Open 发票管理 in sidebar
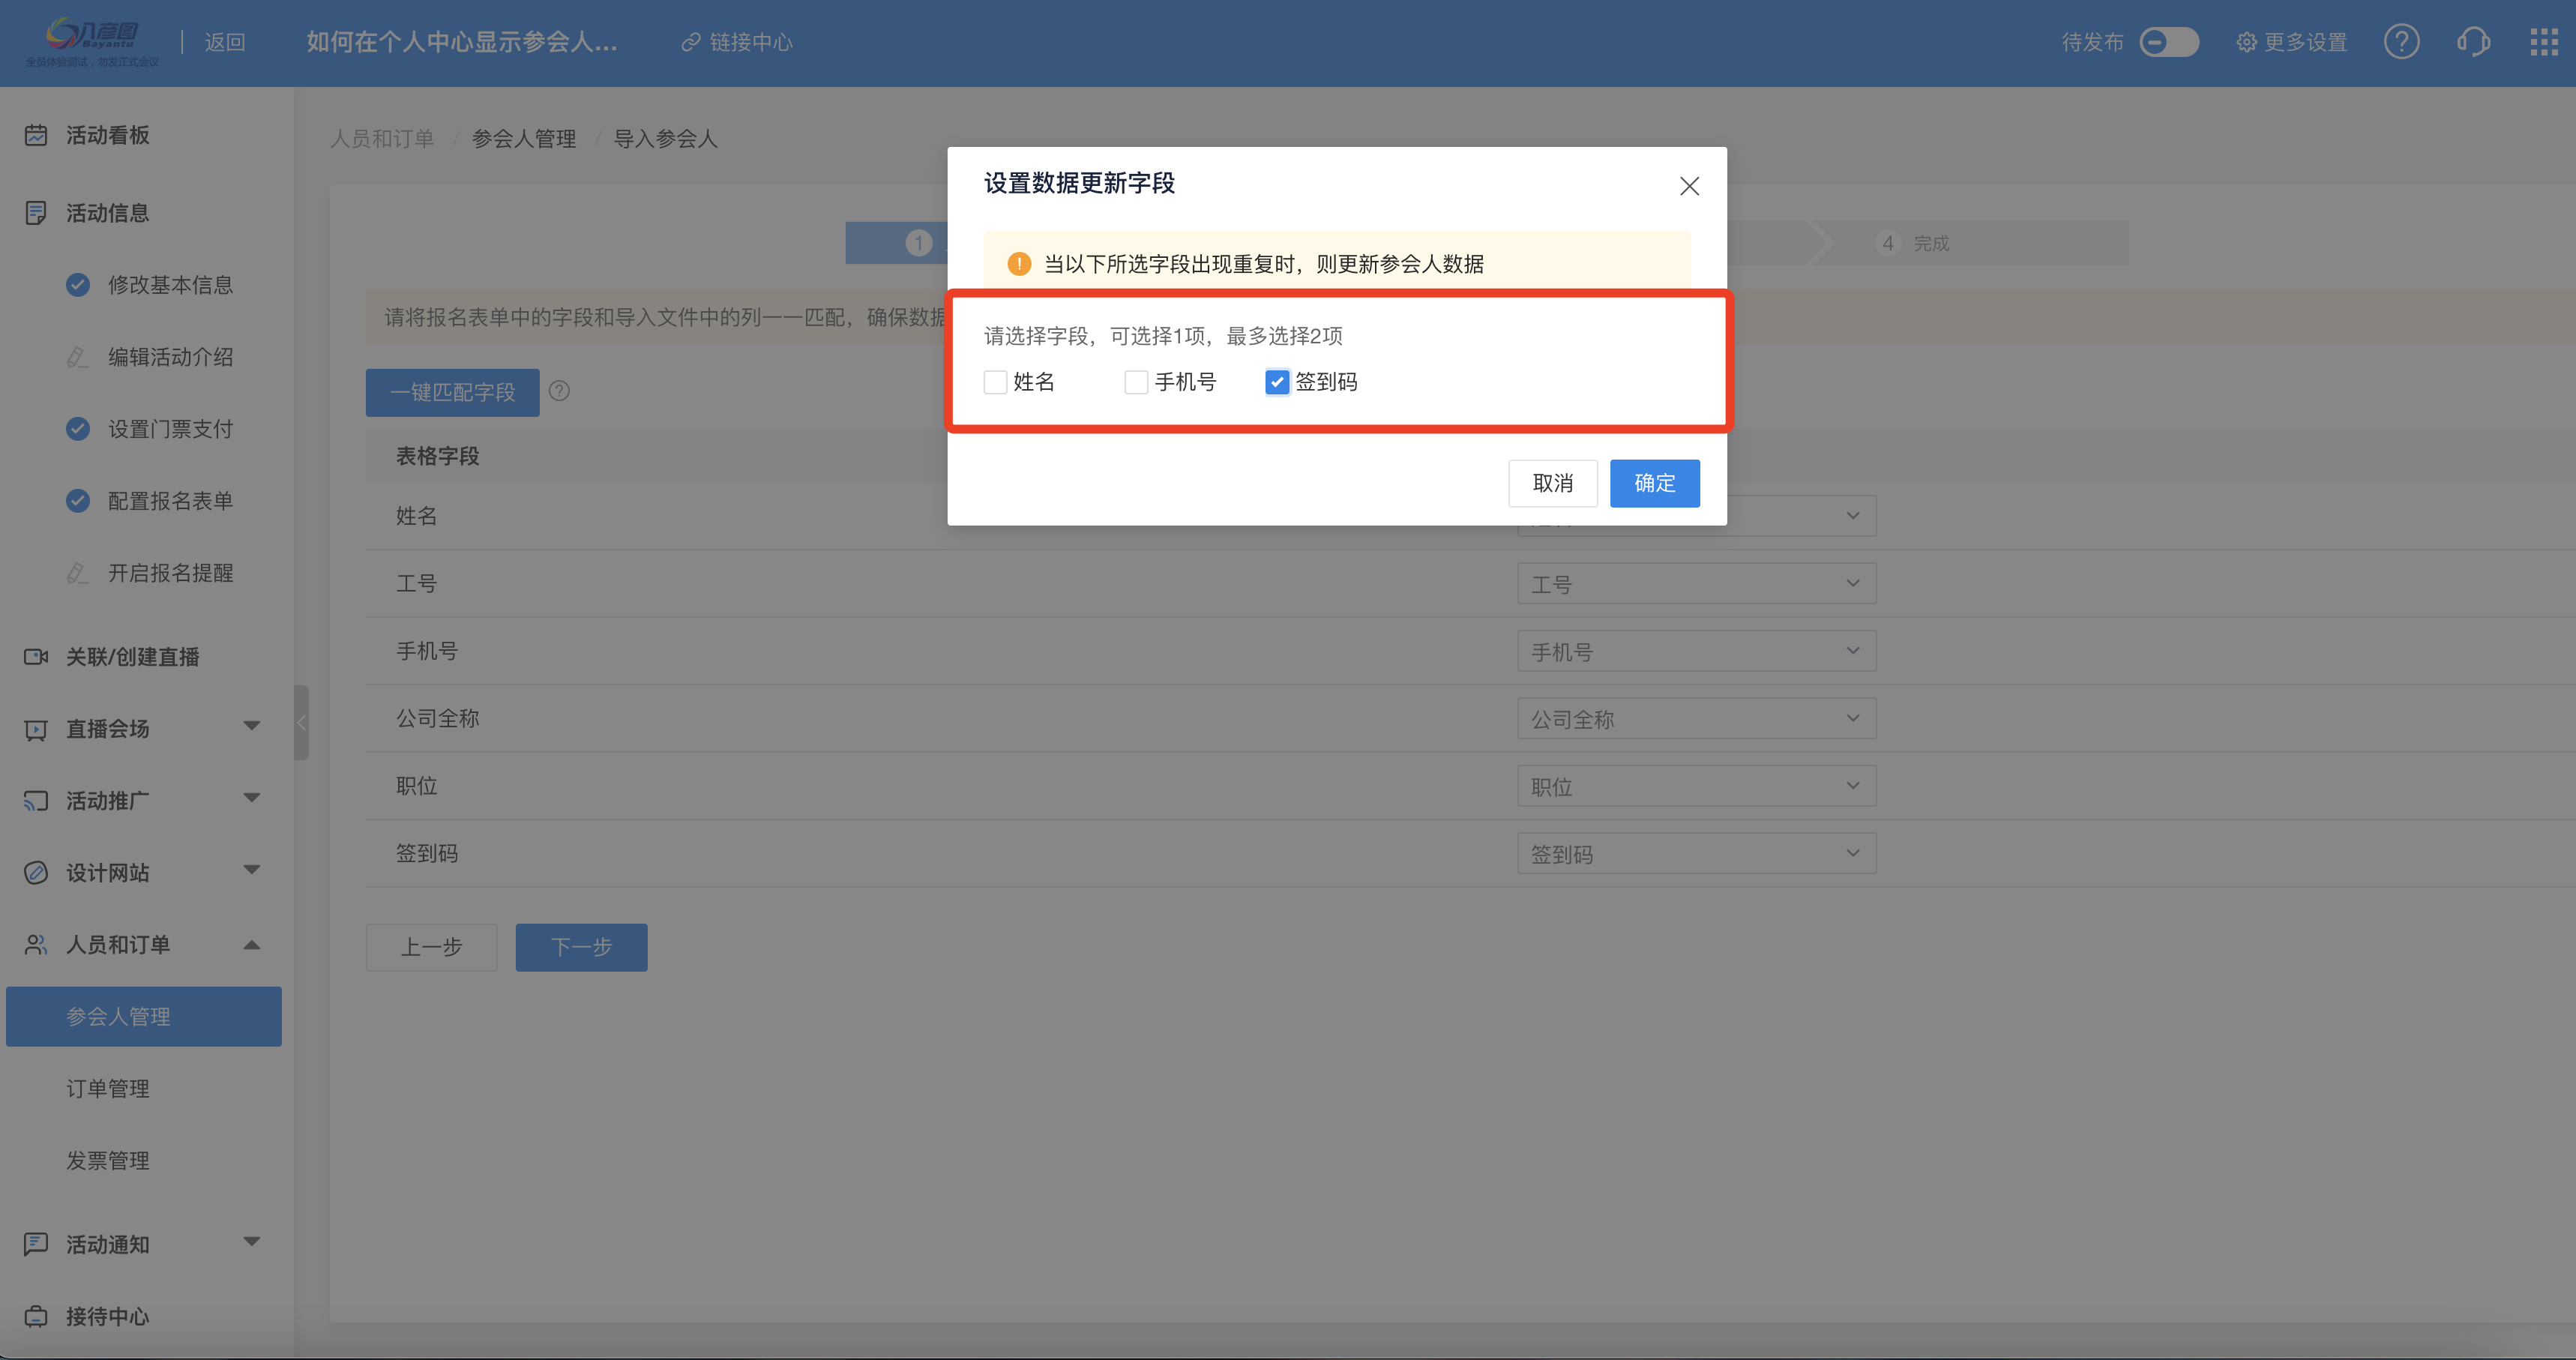2576x1360 pixels. pyautogui.click(x=108, y=1161)
